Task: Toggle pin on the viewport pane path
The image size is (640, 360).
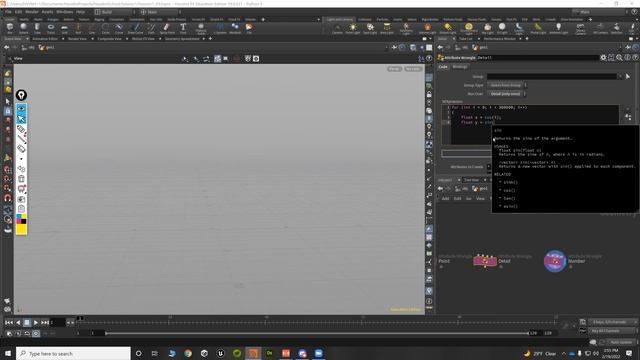Action: (394, 47)
